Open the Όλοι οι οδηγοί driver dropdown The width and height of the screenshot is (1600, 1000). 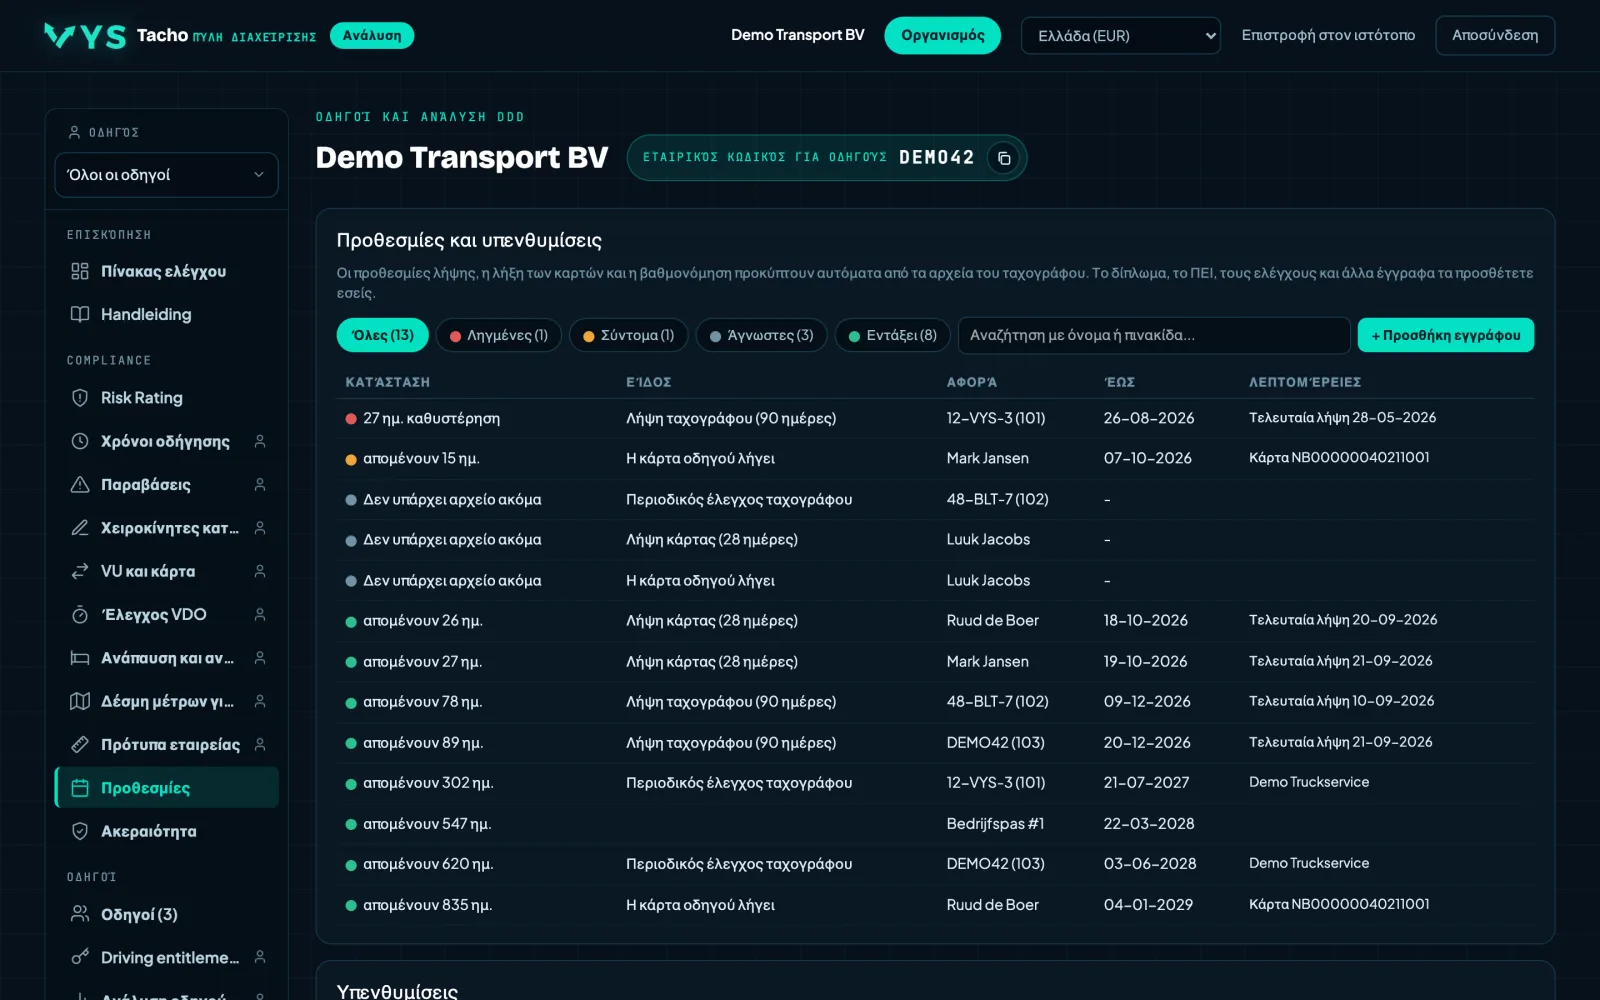166,175
